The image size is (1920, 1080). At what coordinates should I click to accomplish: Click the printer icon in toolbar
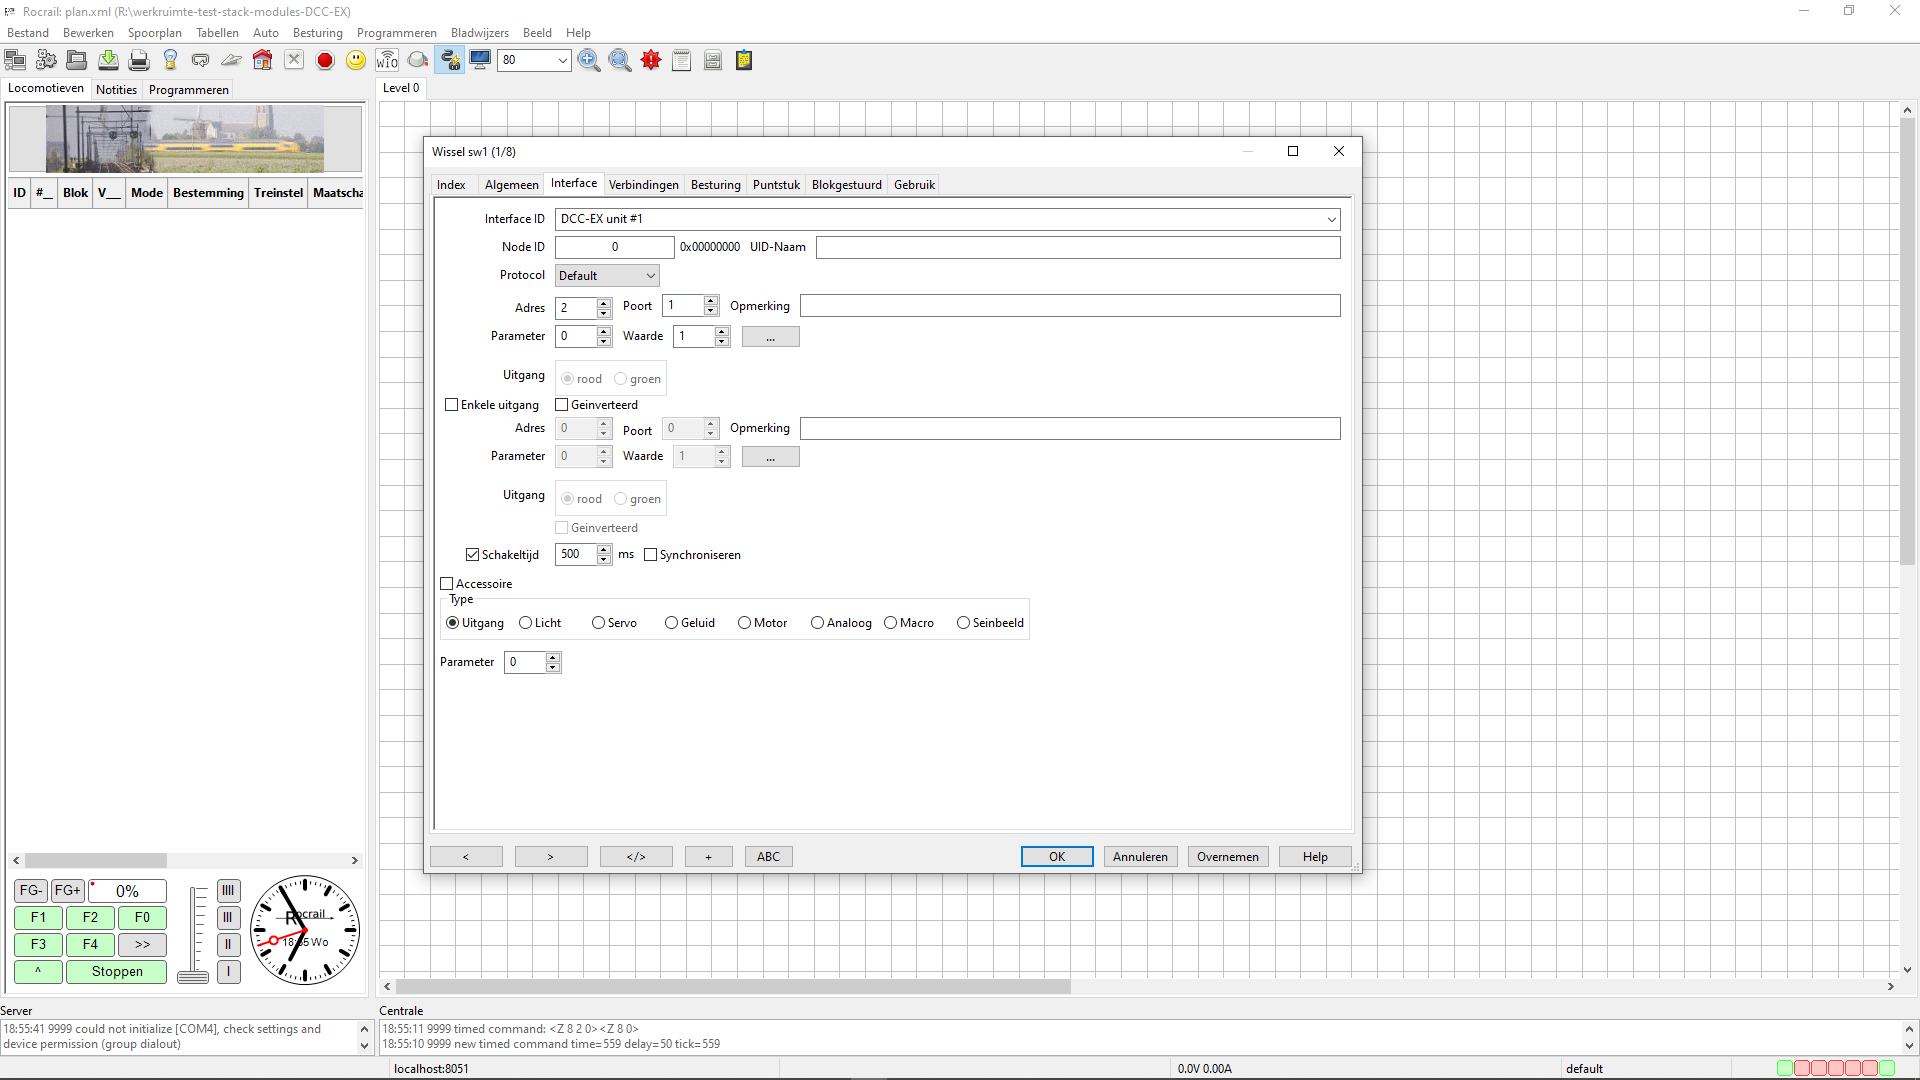click(139, 61)
